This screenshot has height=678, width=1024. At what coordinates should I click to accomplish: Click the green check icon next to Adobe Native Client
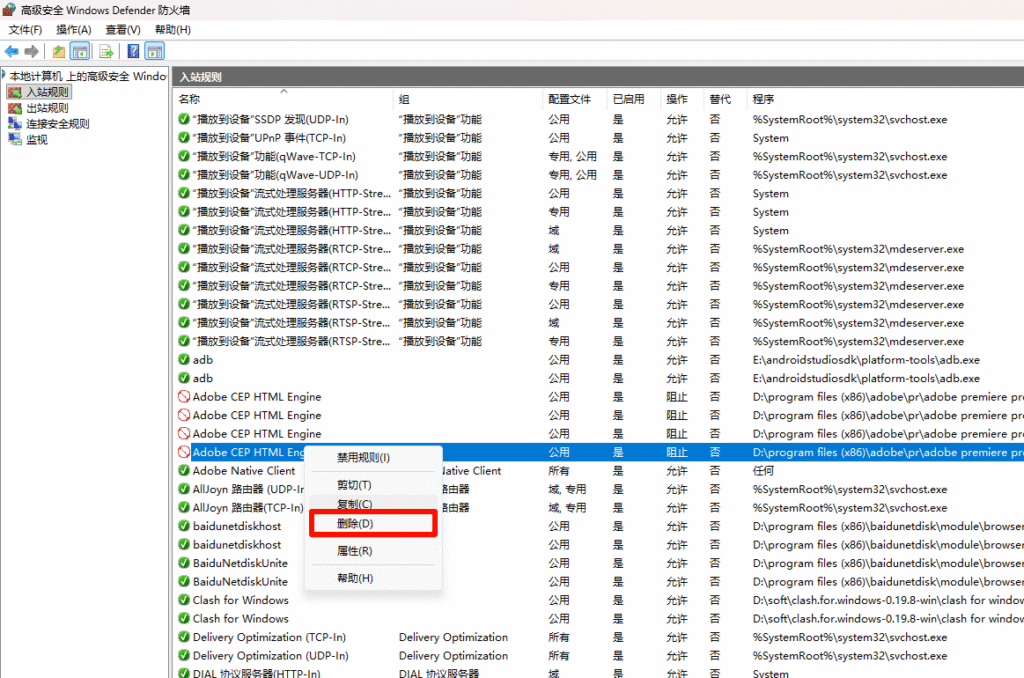(x=184, y=471)
